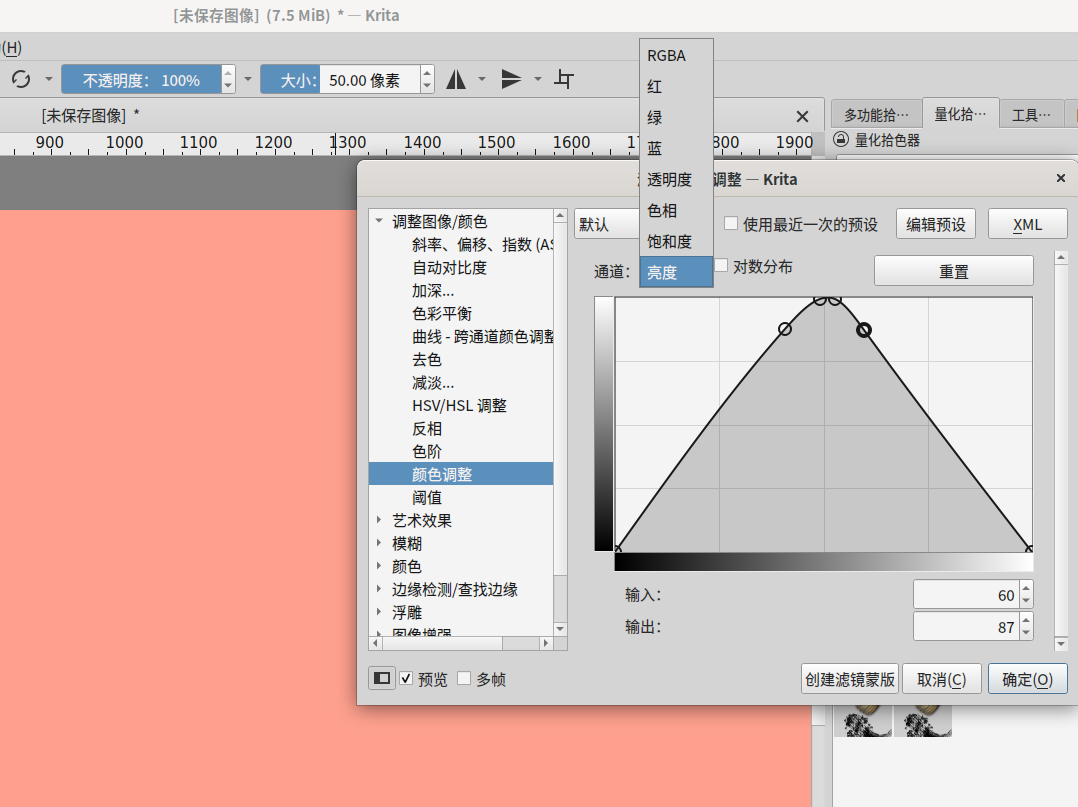Expand the 模糊 filter category

click(378, 543)
